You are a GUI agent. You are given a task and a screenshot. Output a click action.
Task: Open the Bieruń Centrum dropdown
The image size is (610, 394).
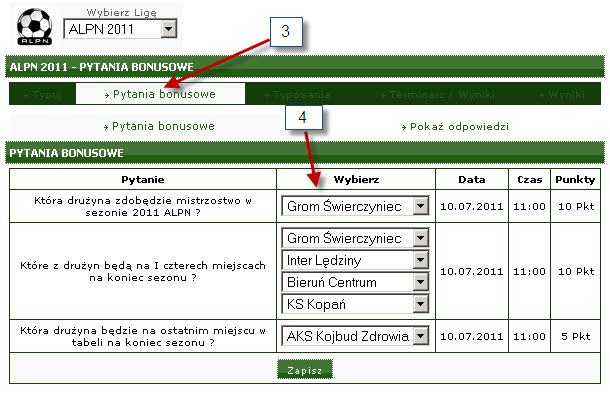click(355, 282)
